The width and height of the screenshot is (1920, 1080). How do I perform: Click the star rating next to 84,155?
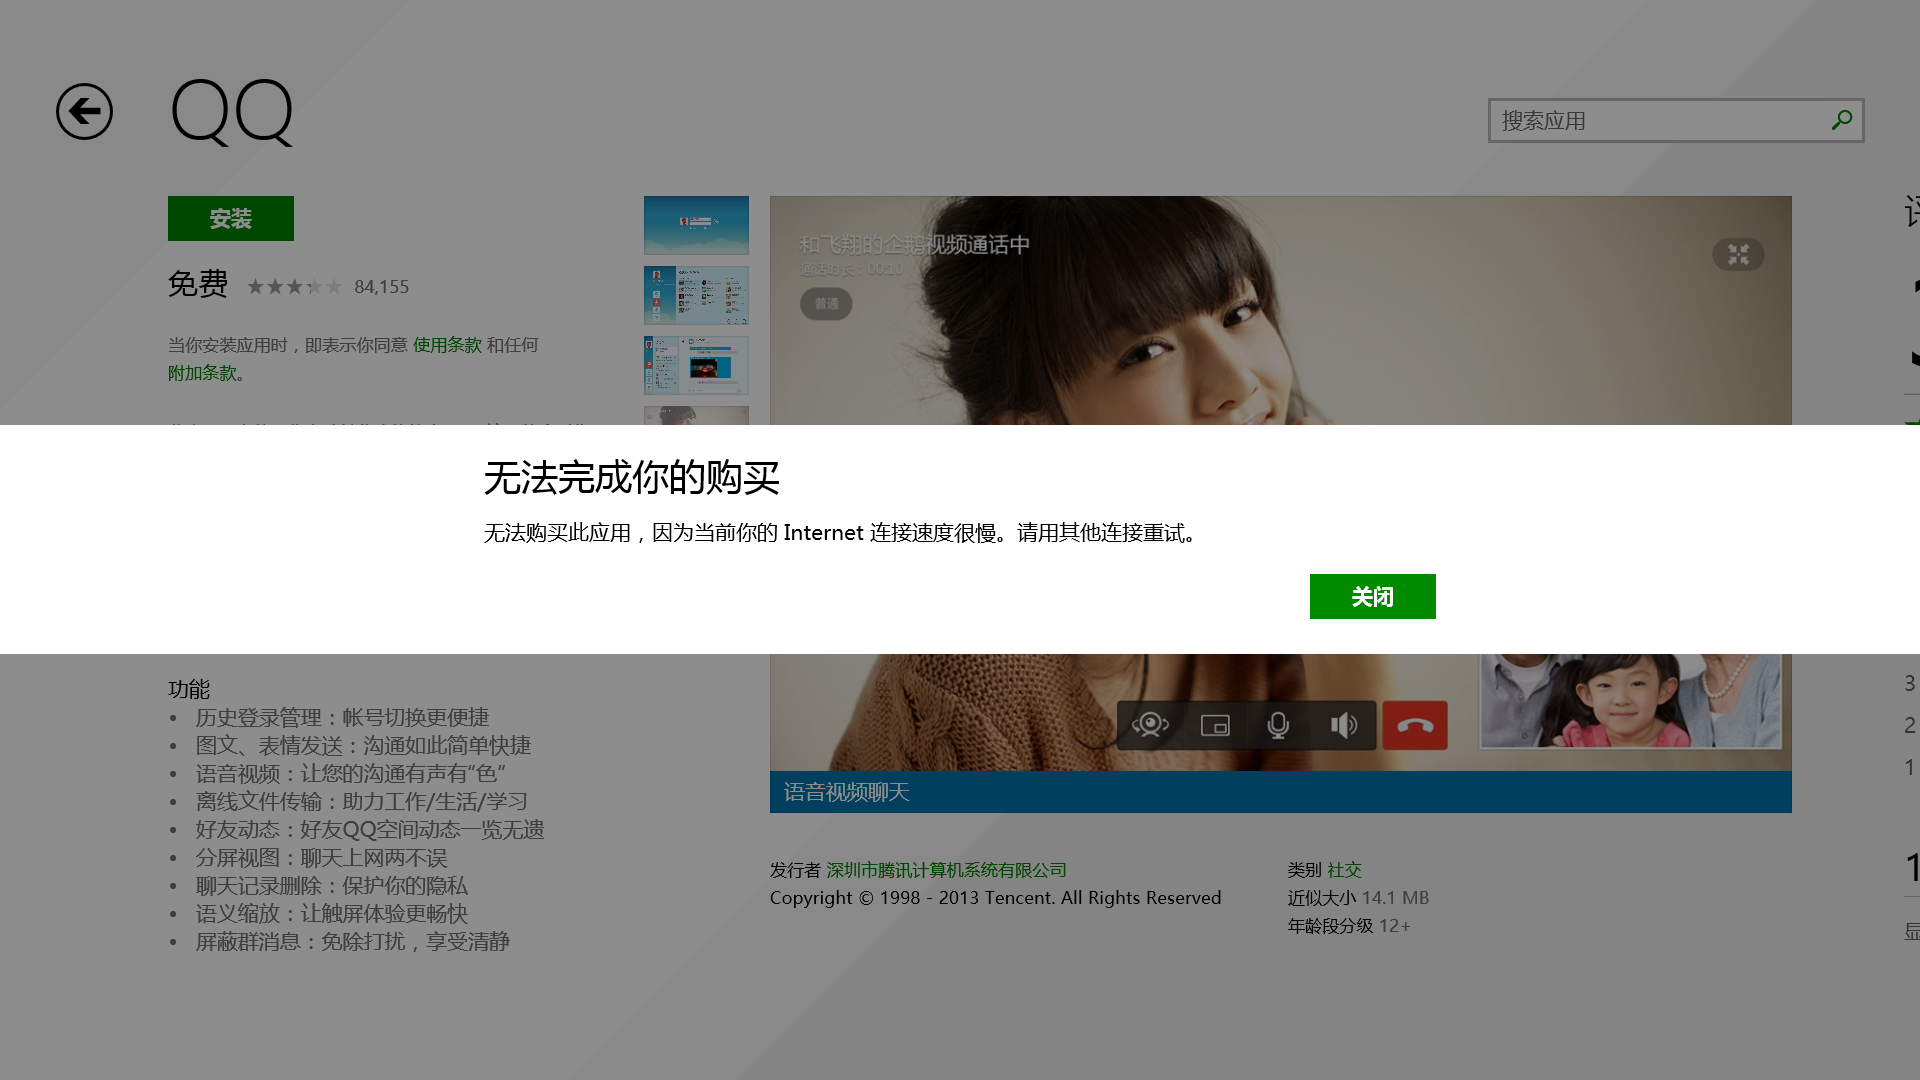[x=294, y=287]
